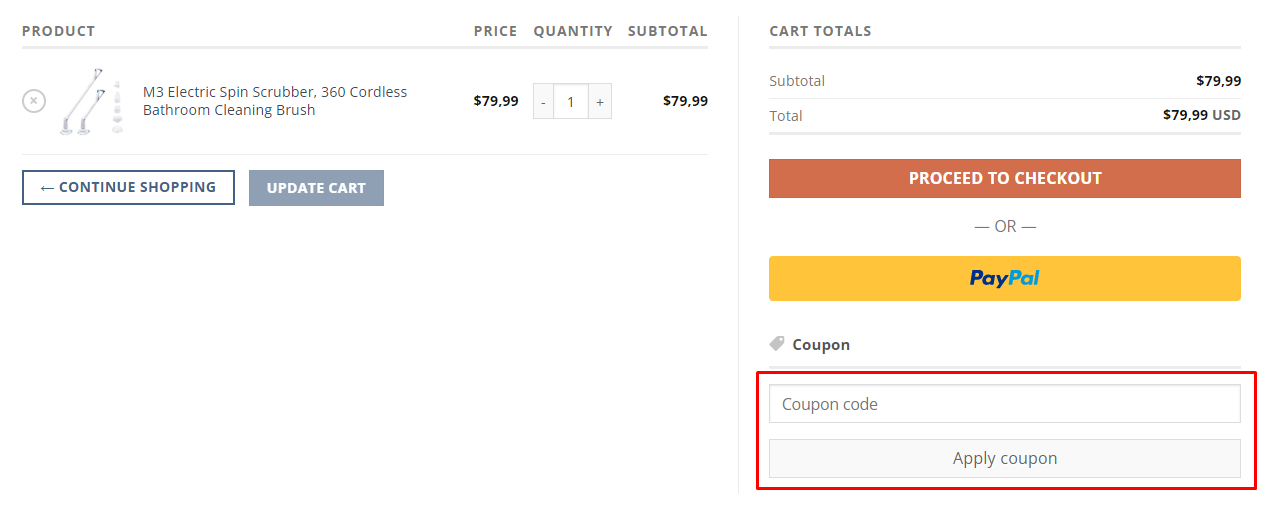This screenshot has width=1278, height=509.
Task: Apply the coupon
Action: pos(1005,458)
